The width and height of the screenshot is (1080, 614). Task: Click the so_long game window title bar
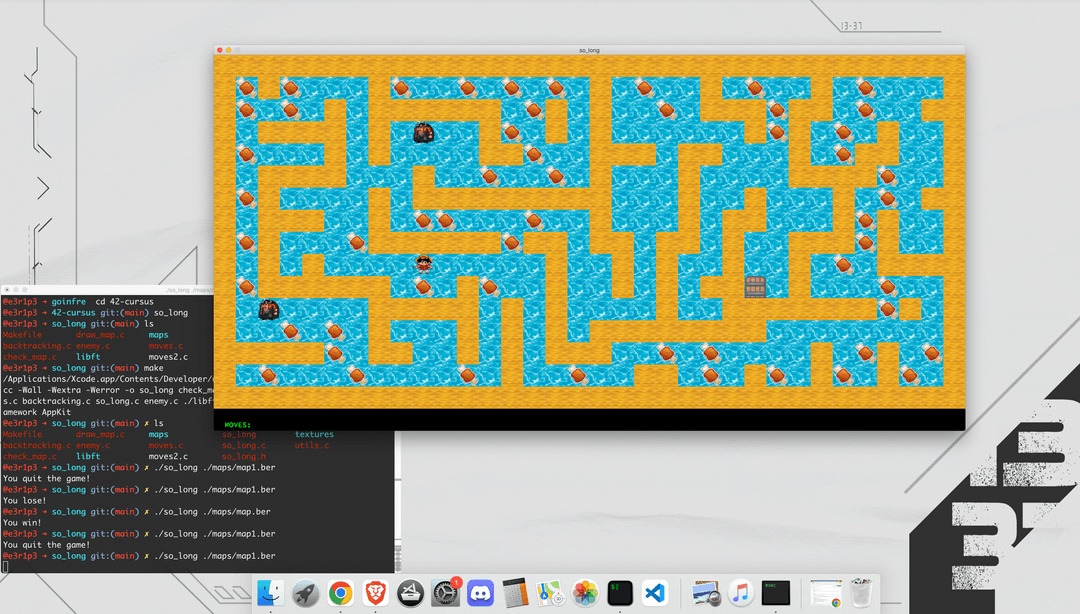590,50
